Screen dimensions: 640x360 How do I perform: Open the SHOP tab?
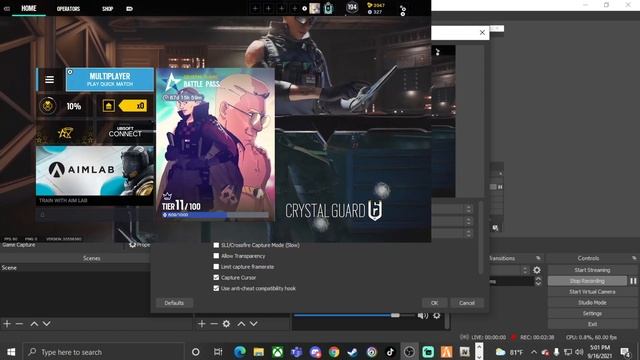click(x=107, y=9)
